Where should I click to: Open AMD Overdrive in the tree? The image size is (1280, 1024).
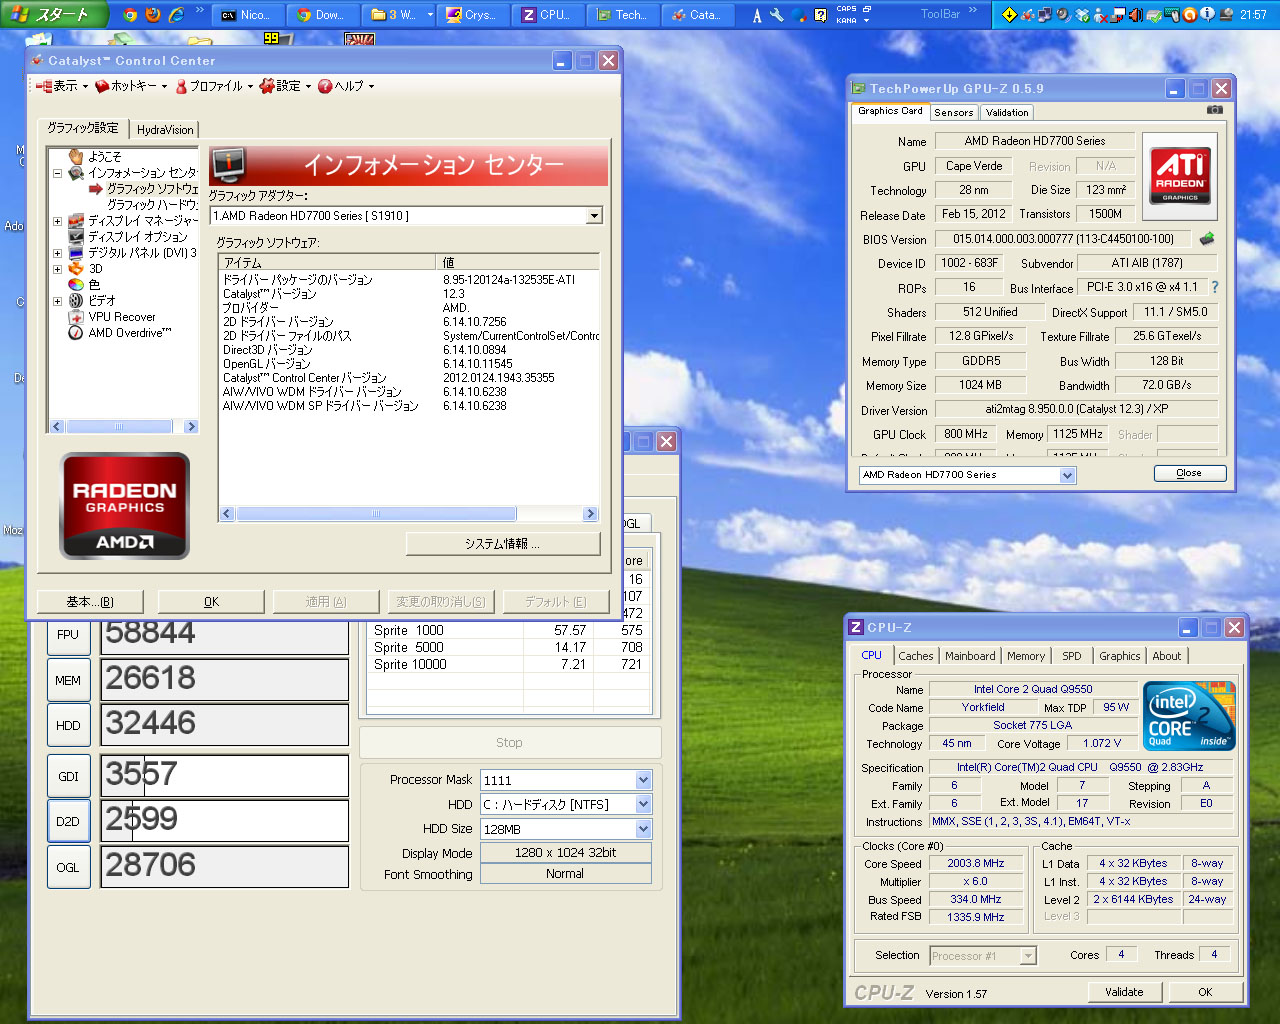129,333
